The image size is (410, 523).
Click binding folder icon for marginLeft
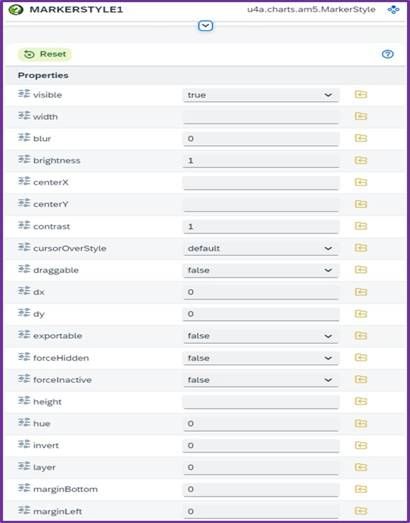(x=361, y=510)
